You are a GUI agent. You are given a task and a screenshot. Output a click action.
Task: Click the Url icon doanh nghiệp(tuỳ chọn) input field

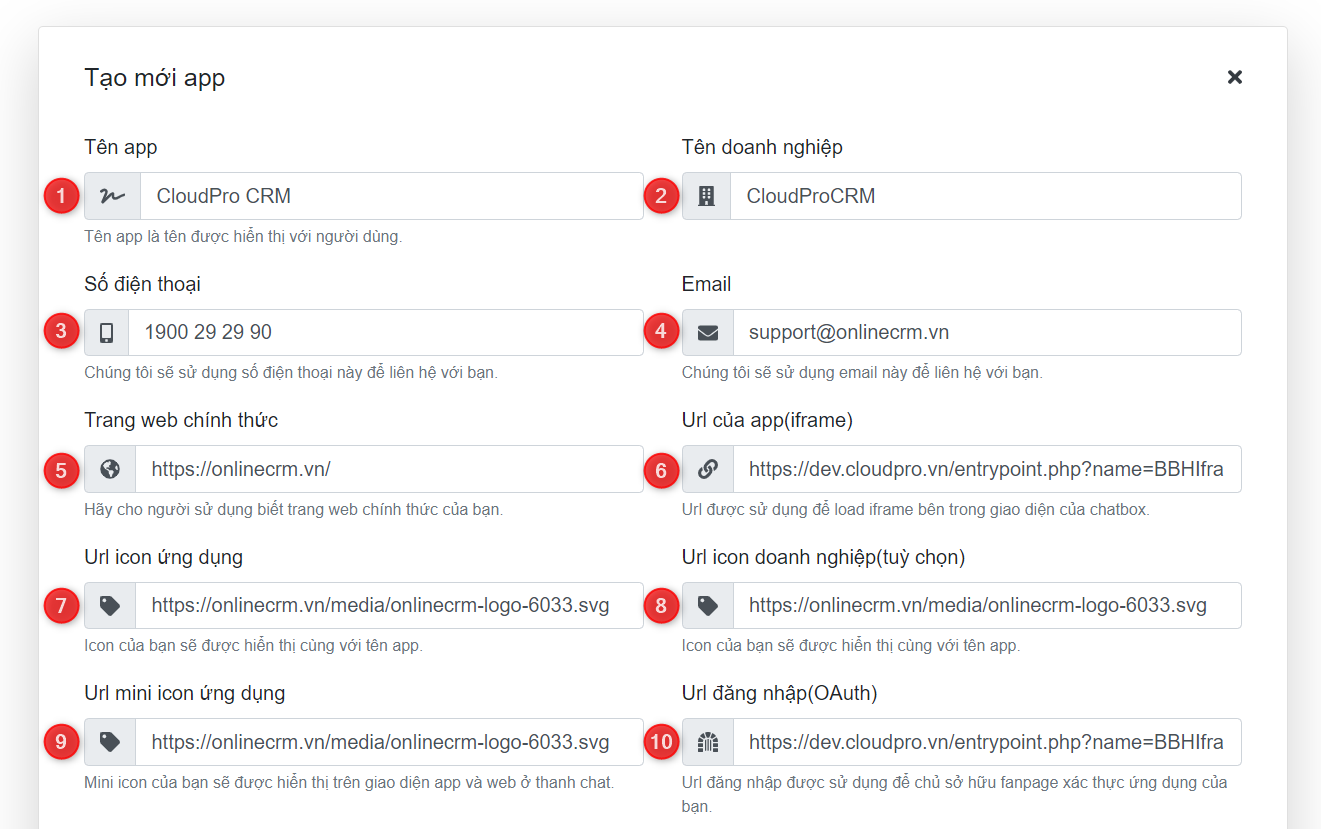[x=988, y=606]
